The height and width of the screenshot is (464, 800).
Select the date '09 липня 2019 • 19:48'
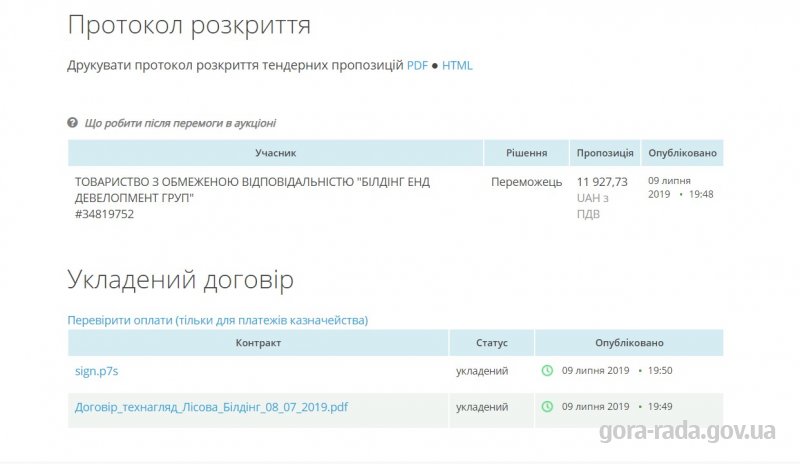[681, 187]
